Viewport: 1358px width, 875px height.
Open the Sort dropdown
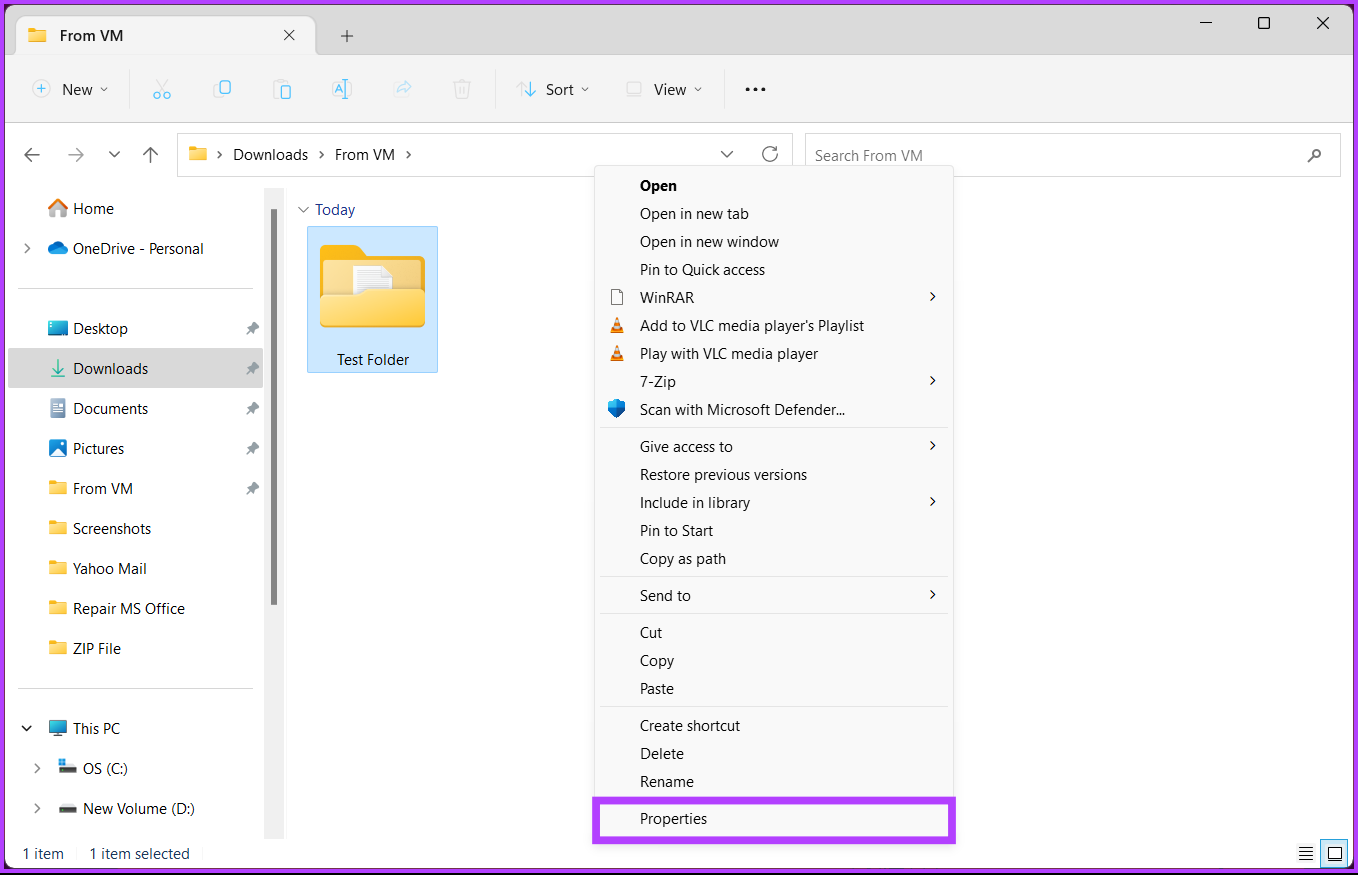[x=553, y=89]
